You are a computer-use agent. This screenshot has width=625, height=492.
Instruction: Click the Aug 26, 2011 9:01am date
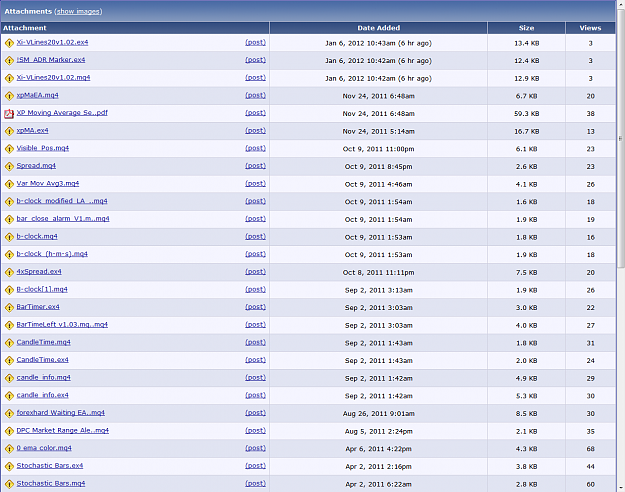tap(378, 414)
